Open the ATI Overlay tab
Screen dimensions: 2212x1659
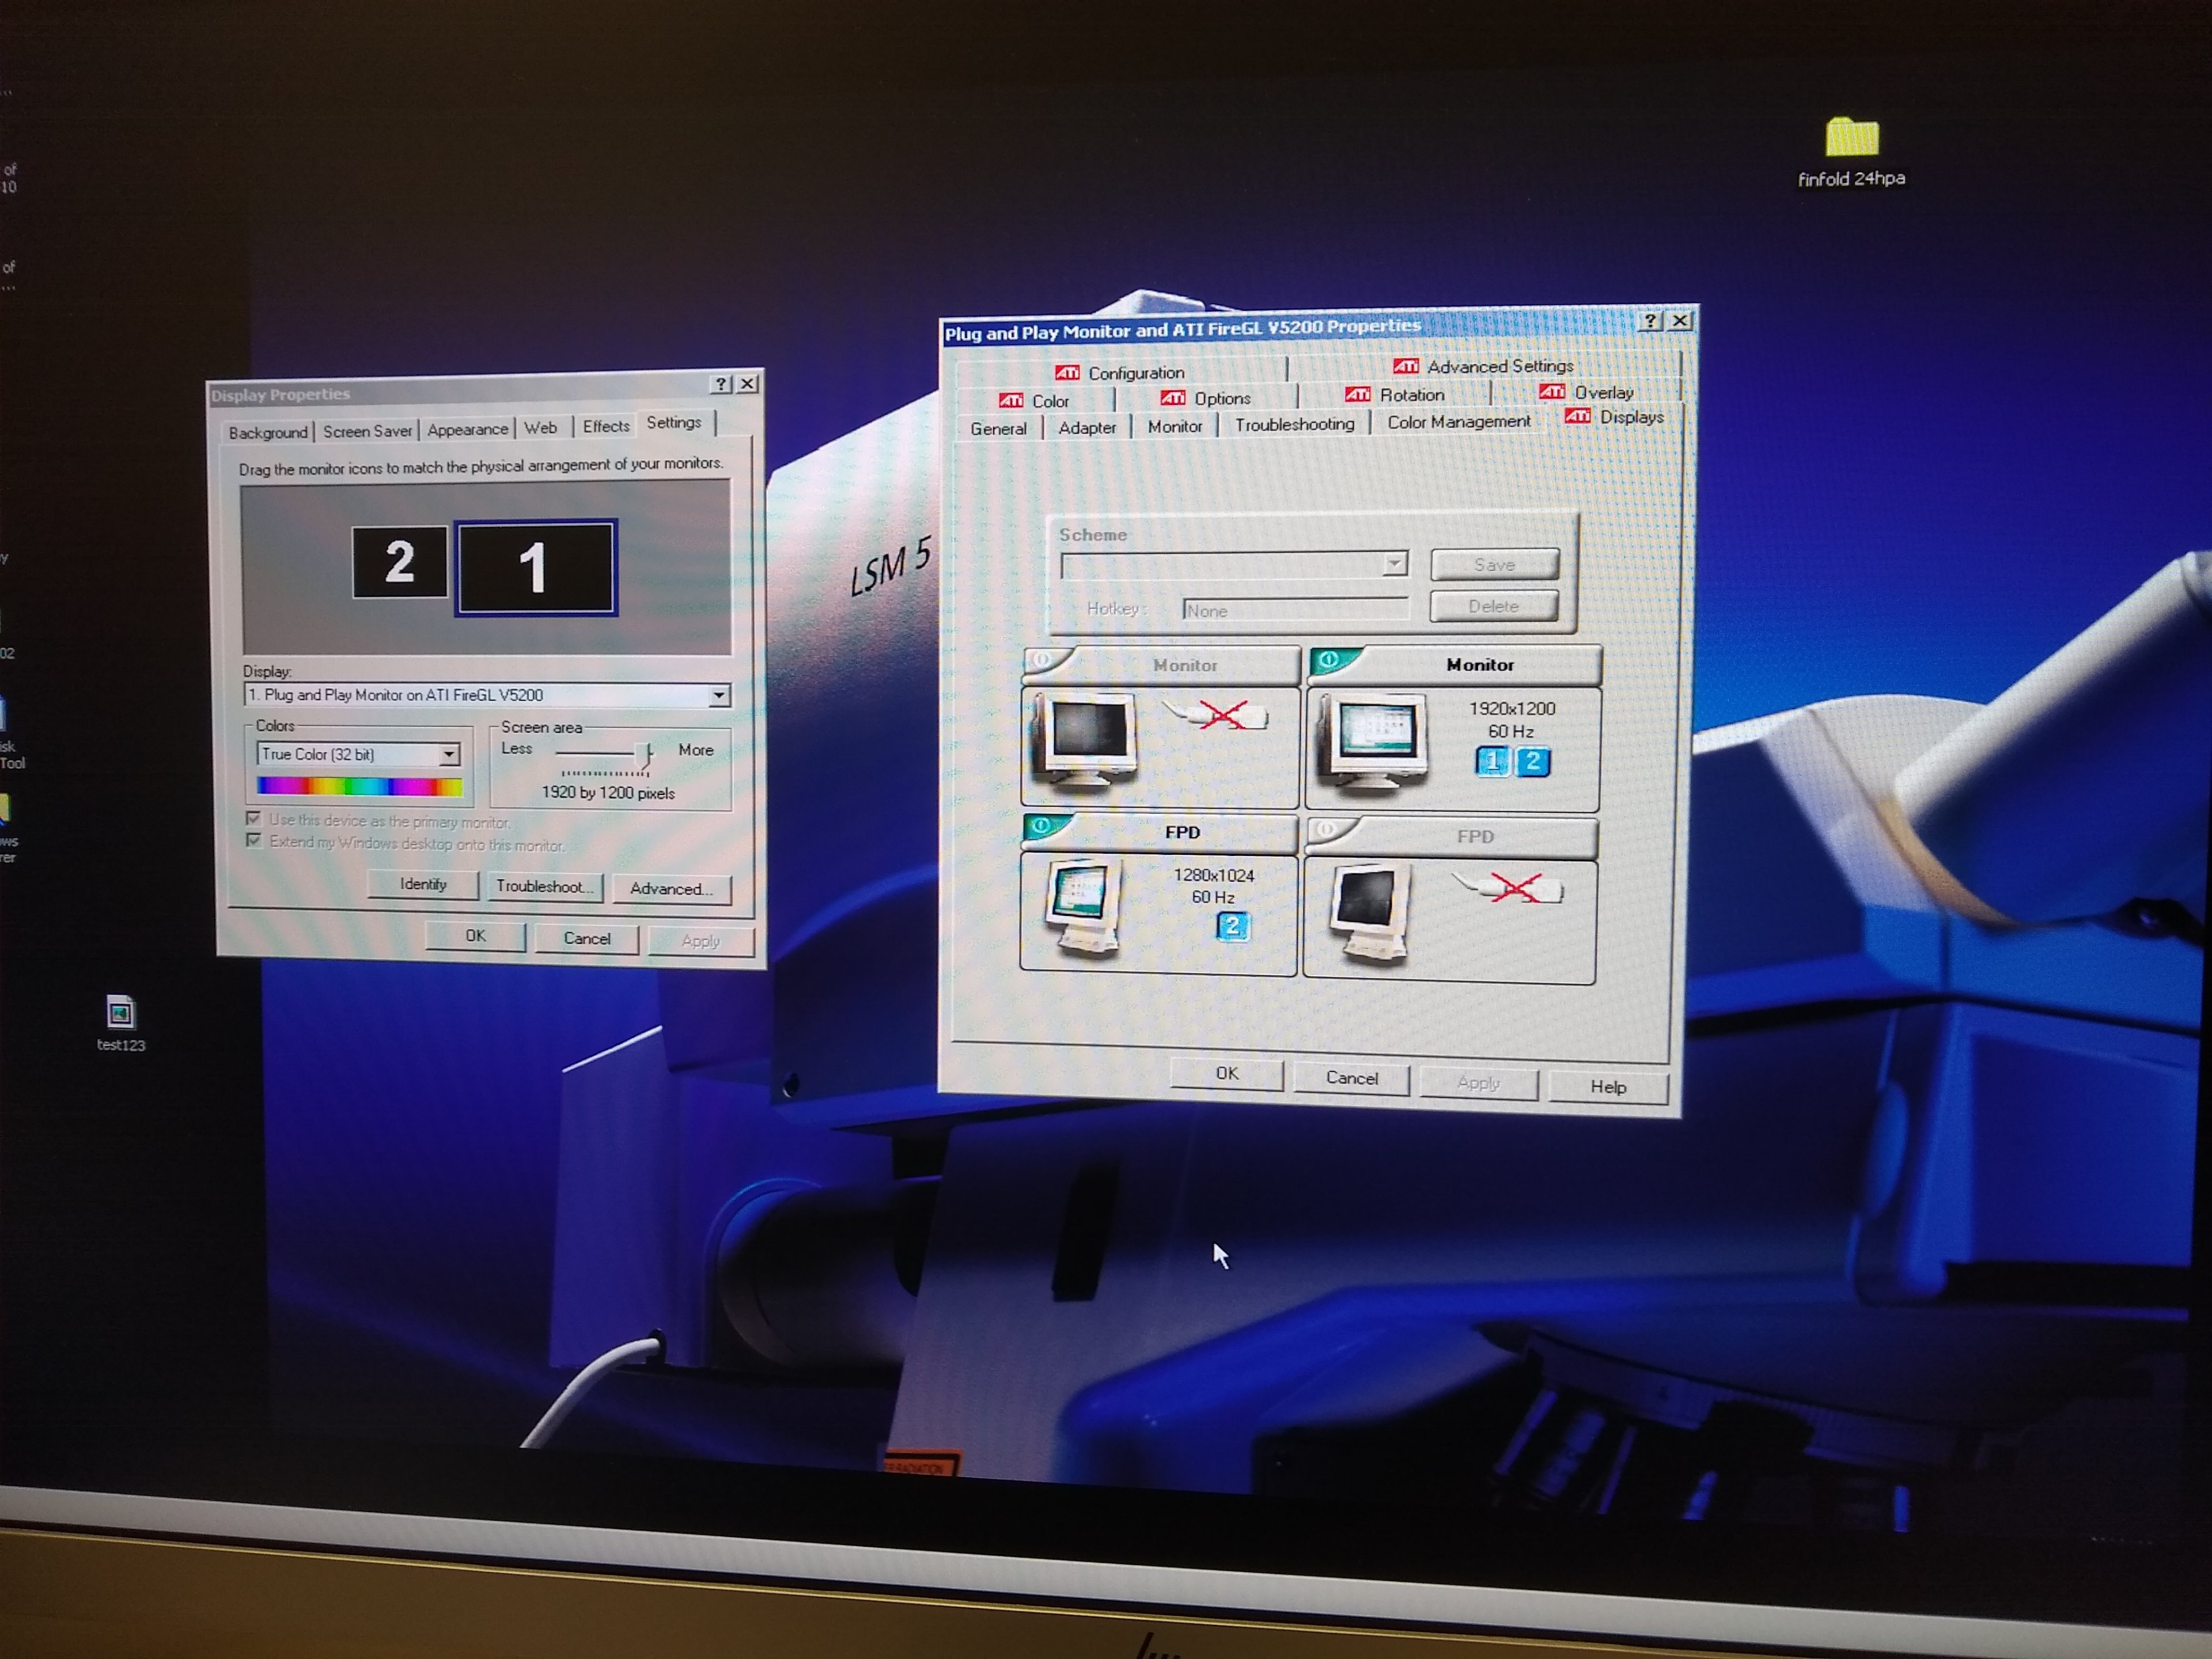pyautogui.click(x=1587, y=392)
